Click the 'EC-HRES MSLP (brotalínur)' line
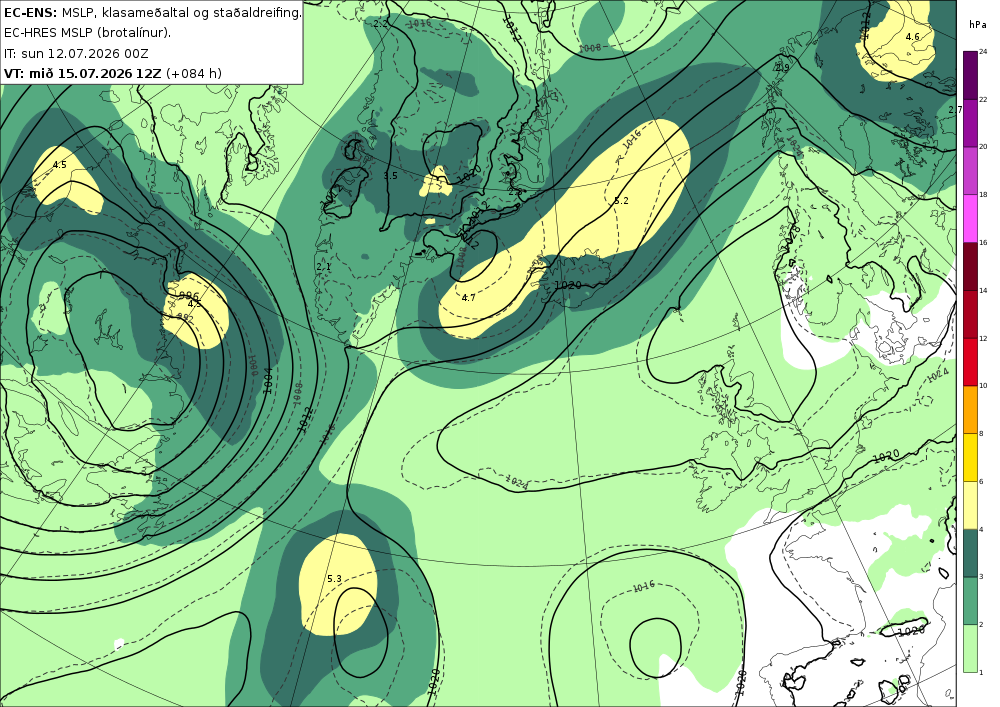This screenshot has height=707, width=1000. click(87, 33)
